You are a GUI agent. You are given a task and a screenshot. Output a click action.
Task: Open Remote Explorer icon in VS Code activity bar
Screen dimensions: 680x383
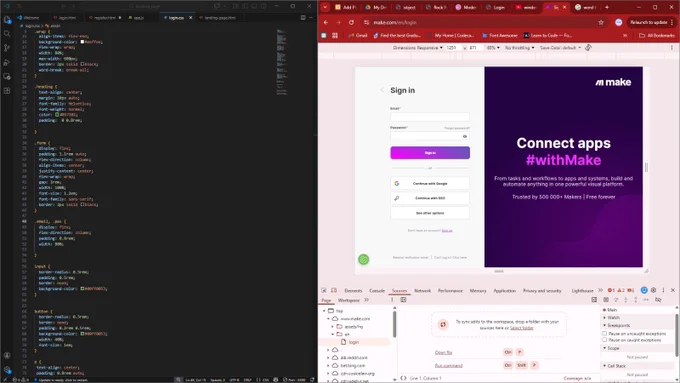click(x=7, y=77)
